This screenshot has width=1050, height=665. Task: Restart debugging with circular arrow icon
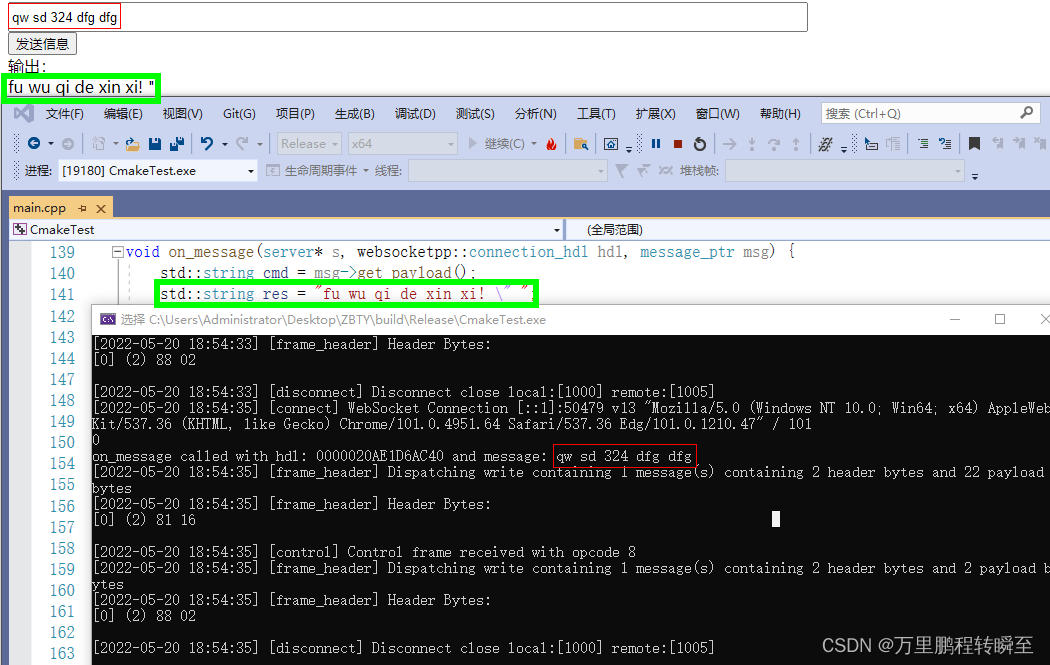click(700, 144)
